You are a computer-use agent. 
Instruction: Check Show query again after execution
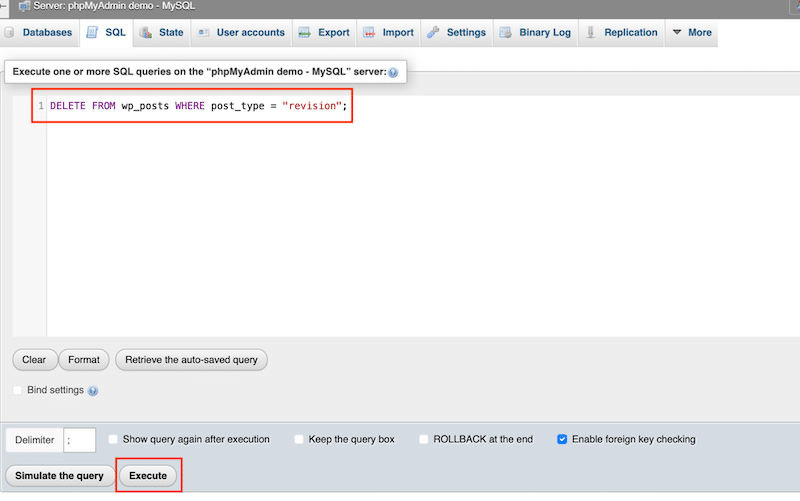click(x=113, y=439)
